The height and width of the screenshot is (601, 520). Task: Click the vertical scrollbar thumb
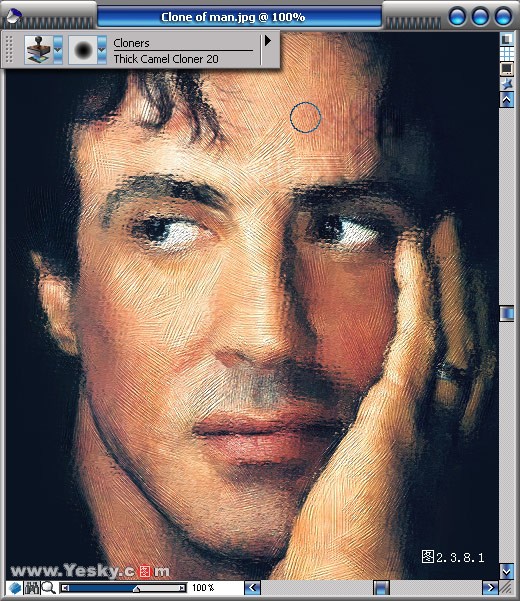507,313
